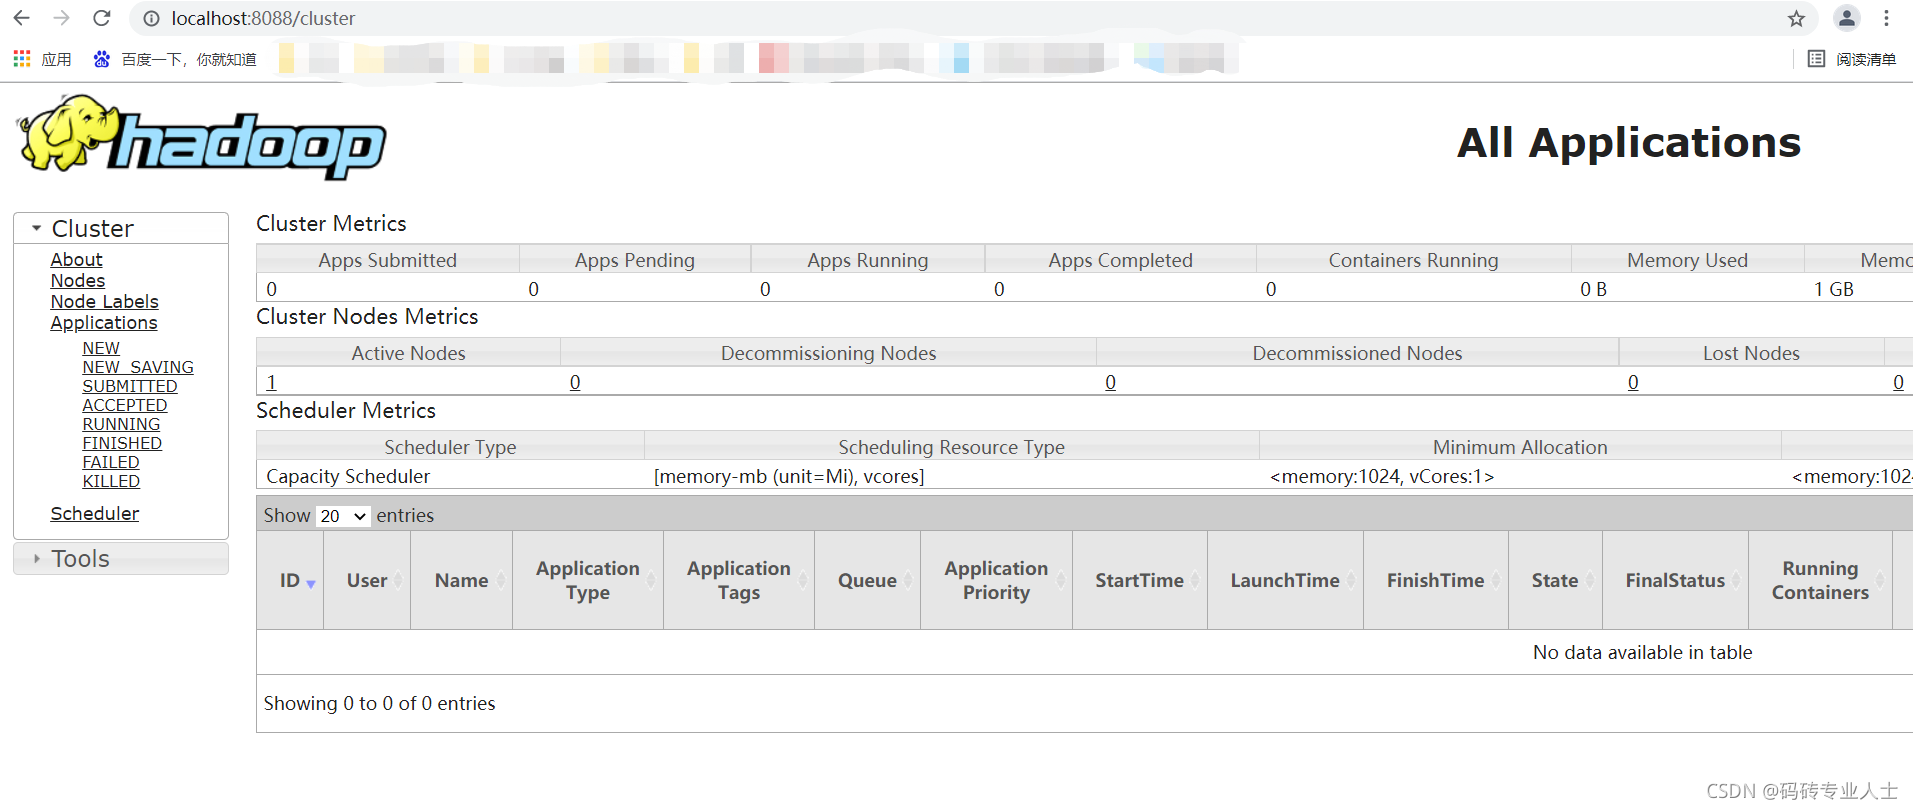This screenshot has height=809, width=1913.
Task: Filter applications by RUNNING state
Action: [x=121, y=424]
